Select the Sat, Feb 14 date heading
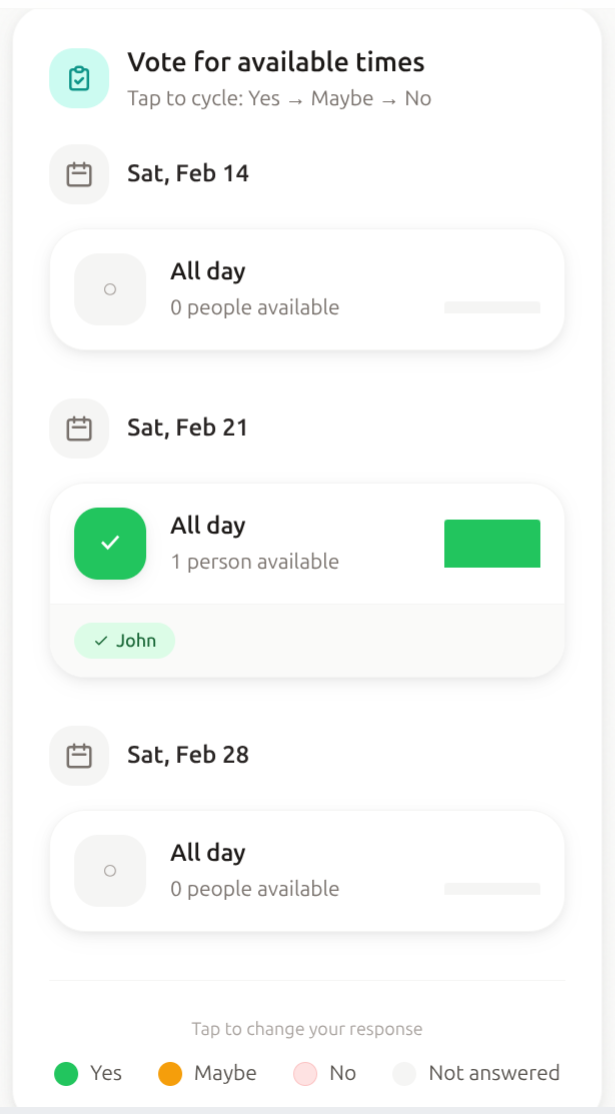615x1114 pixels. point(188,174)
